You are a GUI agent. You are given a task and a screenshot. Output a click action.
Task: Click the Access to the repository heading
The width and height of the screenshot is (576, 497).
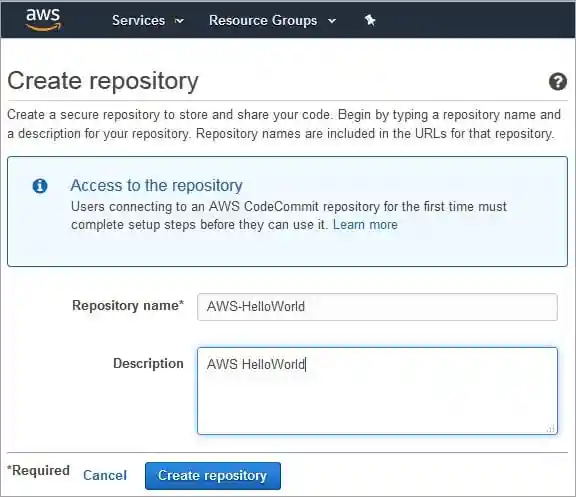pos(156,186)
